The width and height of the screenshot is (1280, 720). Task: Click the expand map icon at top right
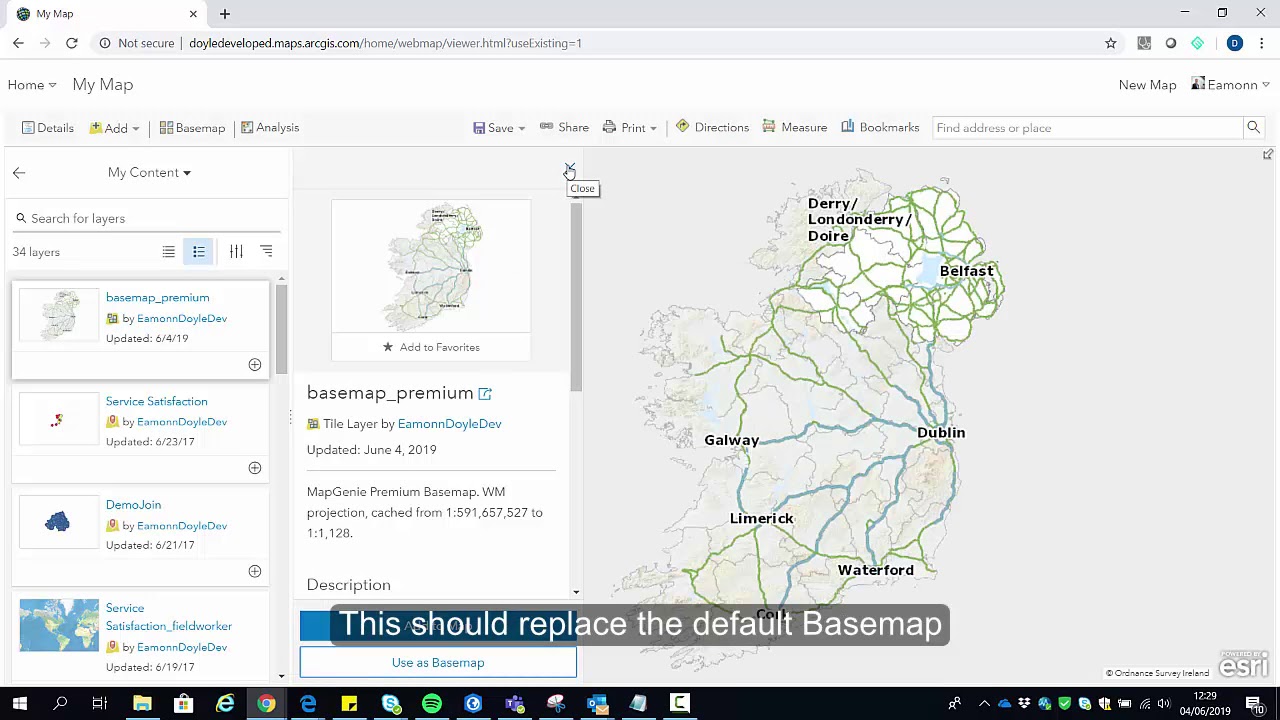tap(1267, 155)
